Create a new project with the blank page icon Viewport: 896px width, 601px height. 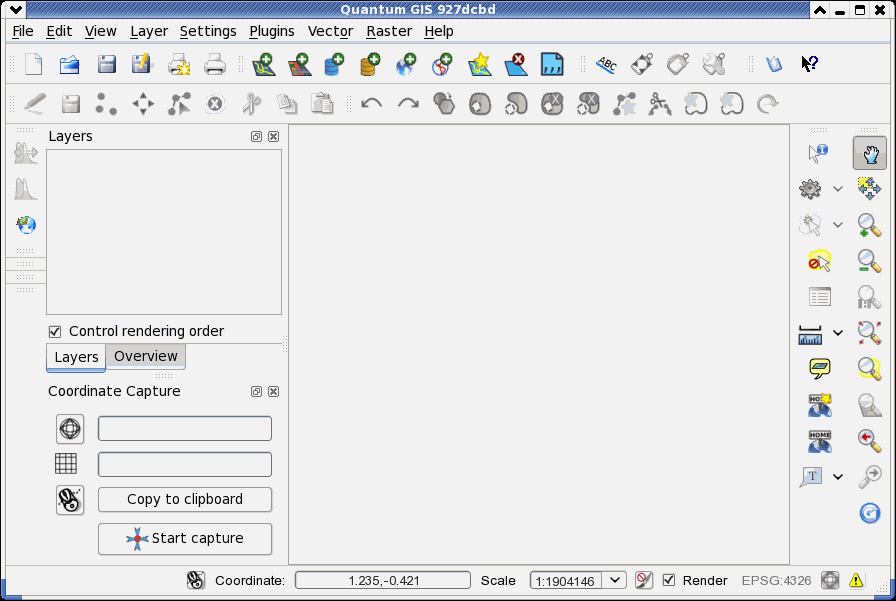(34, 64)
